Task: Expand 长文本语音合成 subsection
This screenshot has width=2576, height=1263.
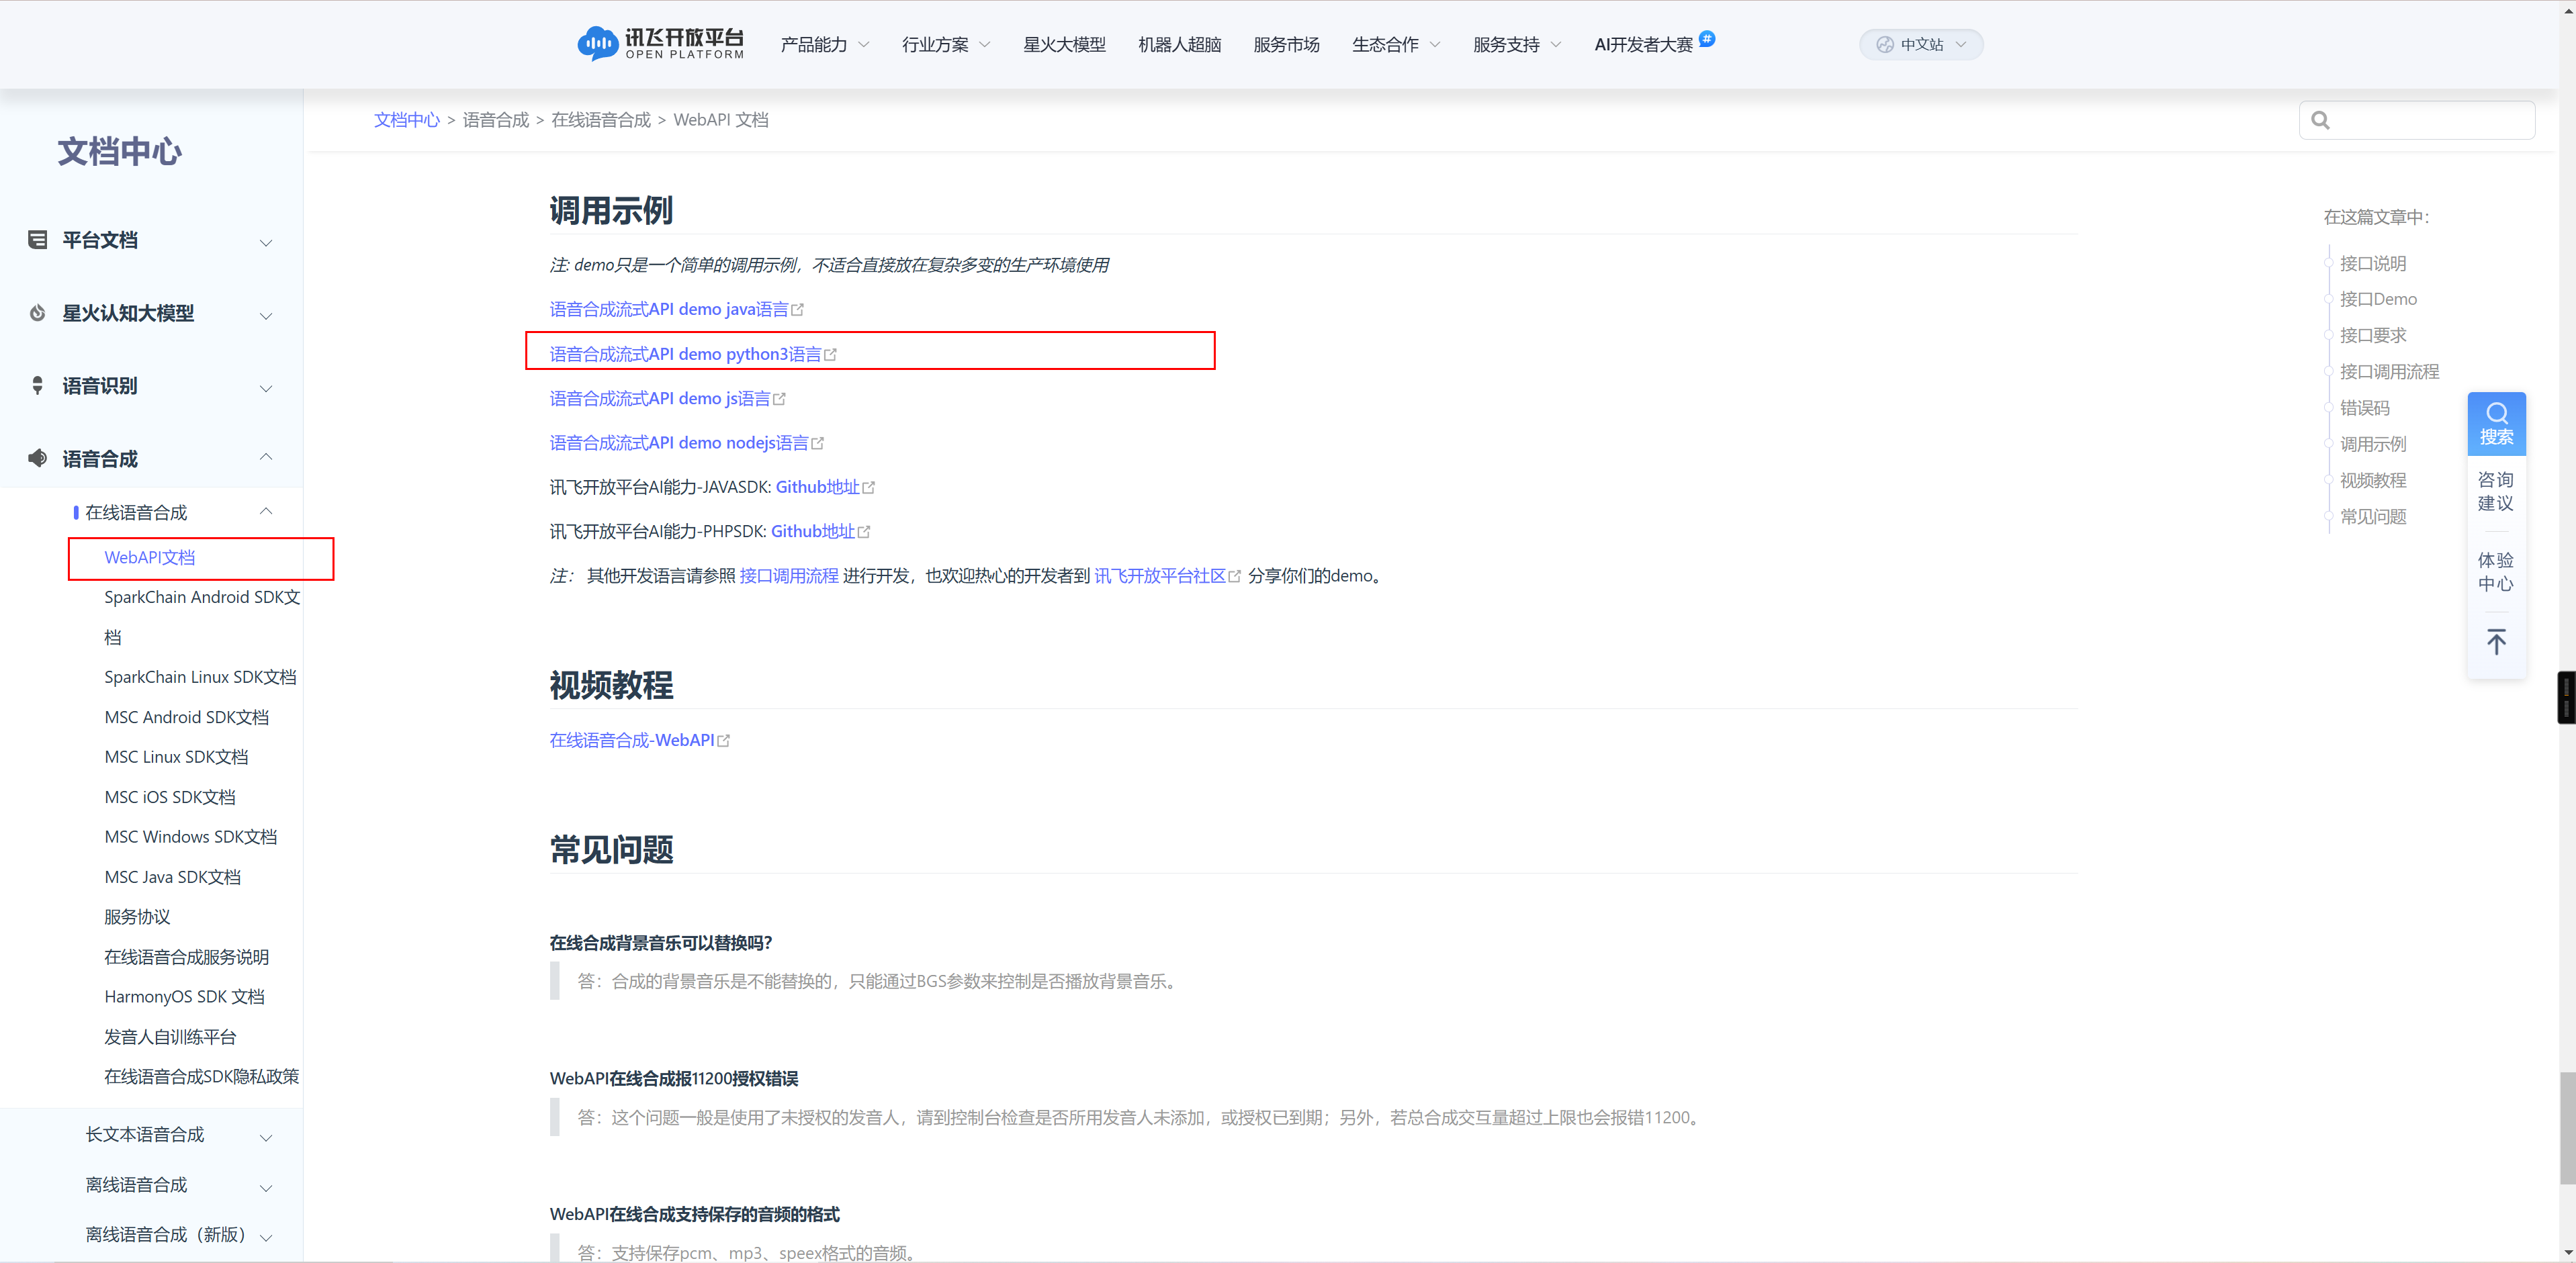Action: coord(266,1138)
